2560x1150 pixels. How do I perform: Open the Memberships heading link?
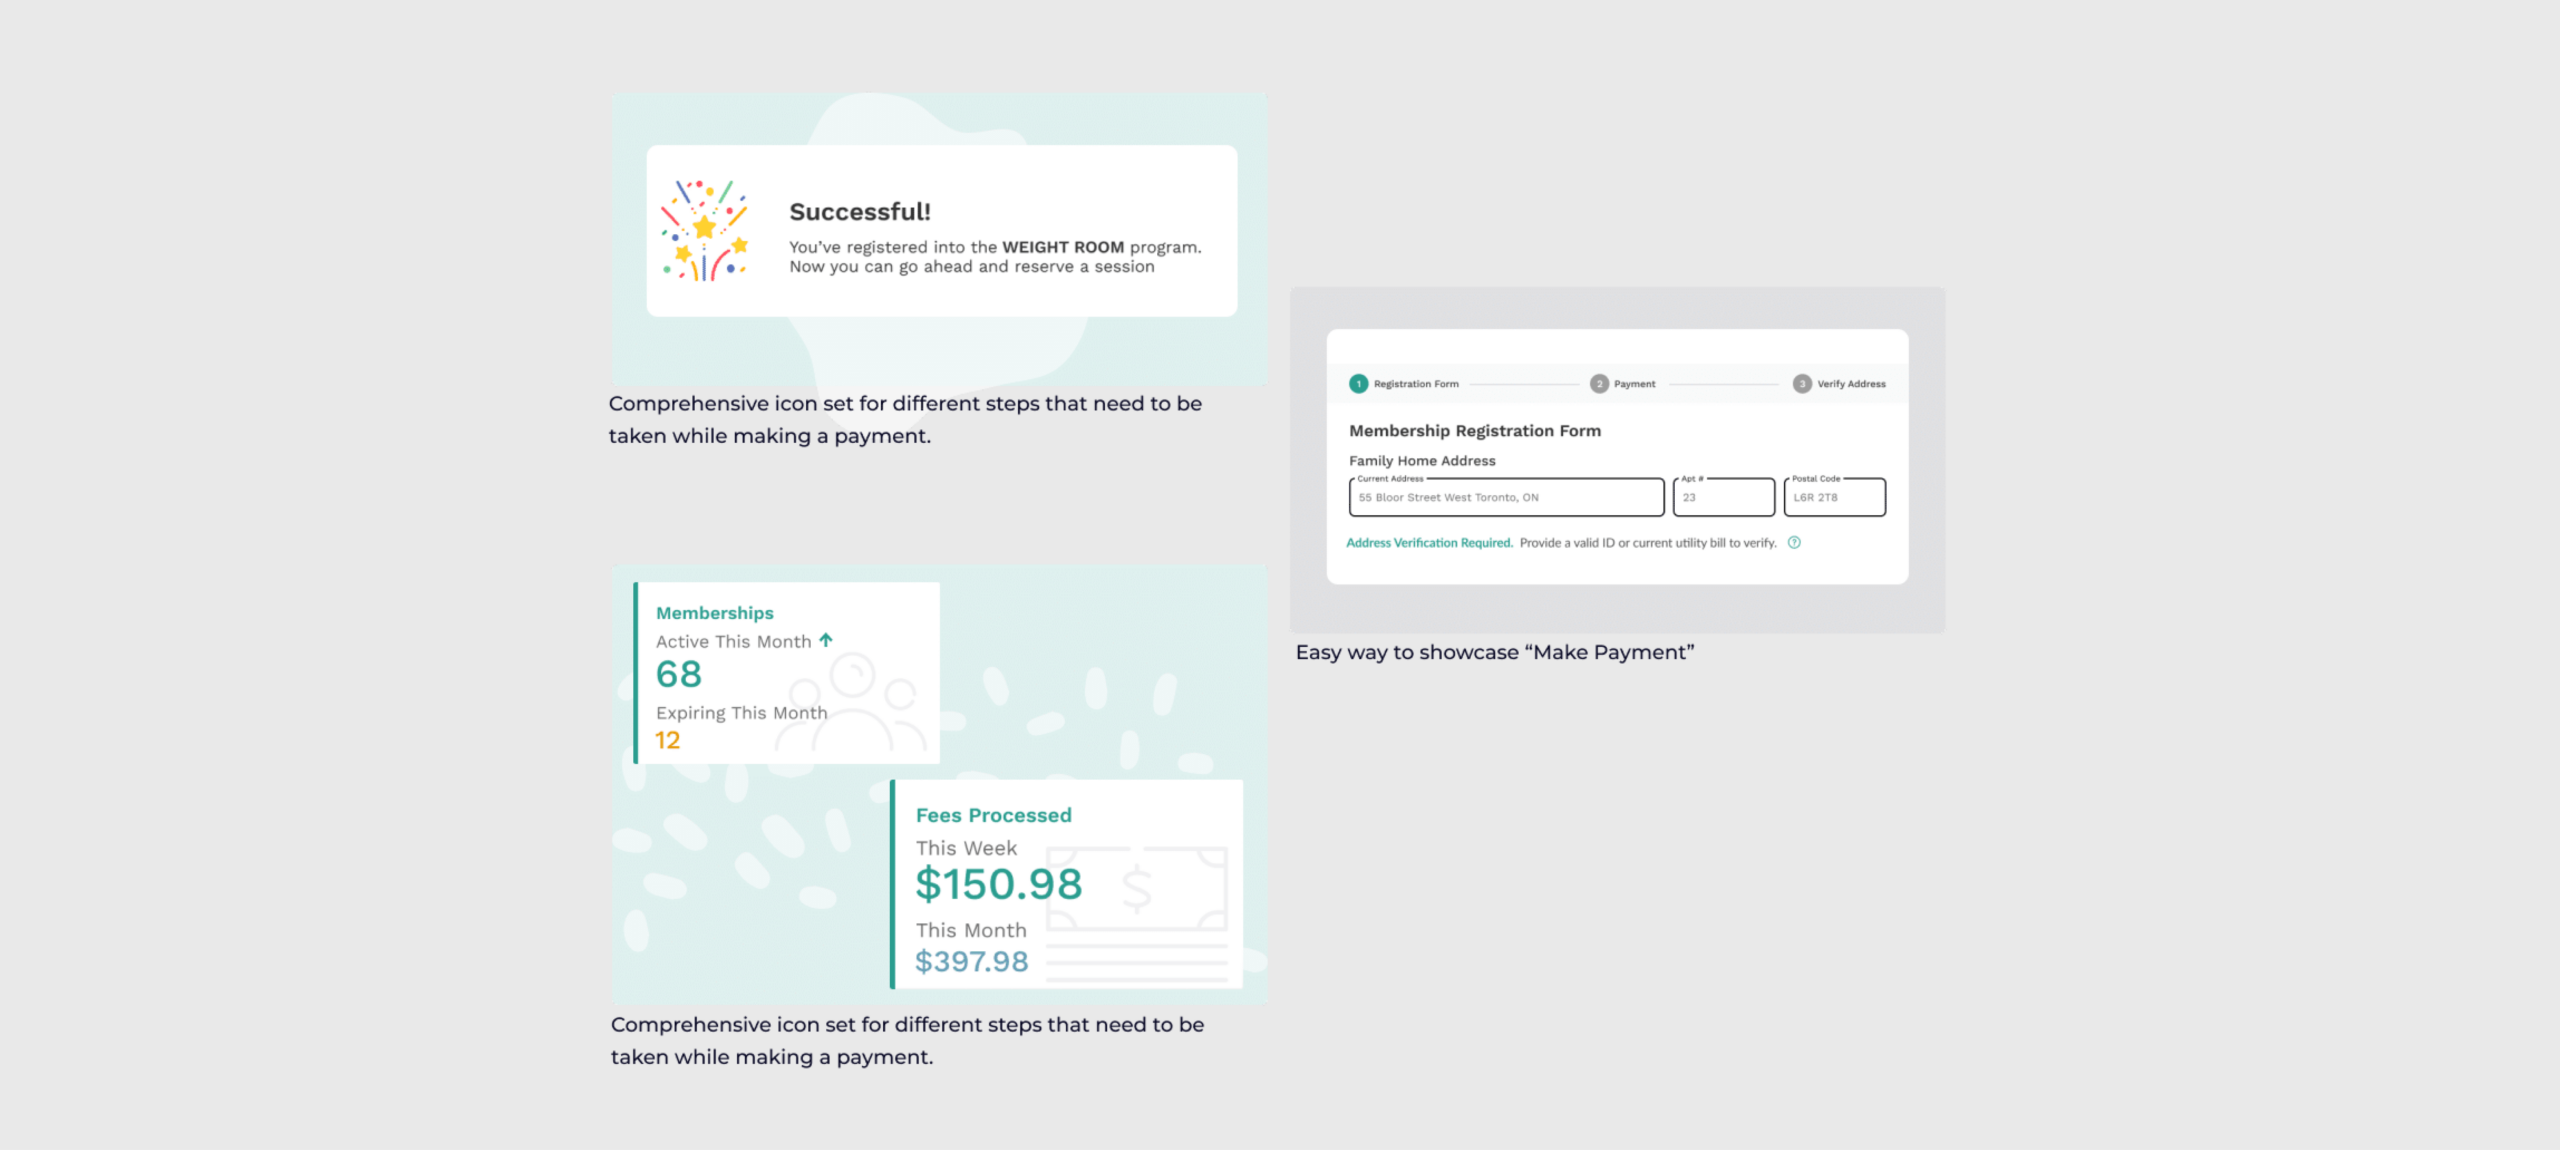coord(715,613)
